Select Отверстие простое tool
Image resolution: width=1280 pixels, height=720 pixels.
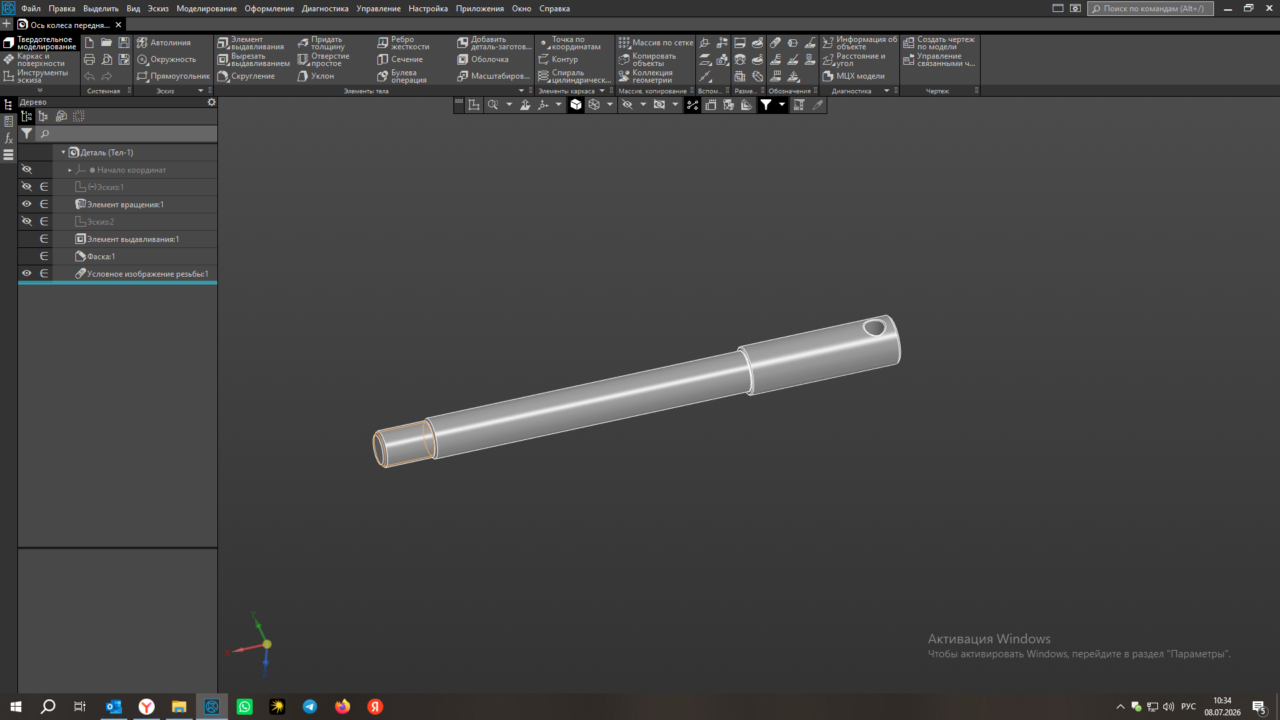coord(324,59)
